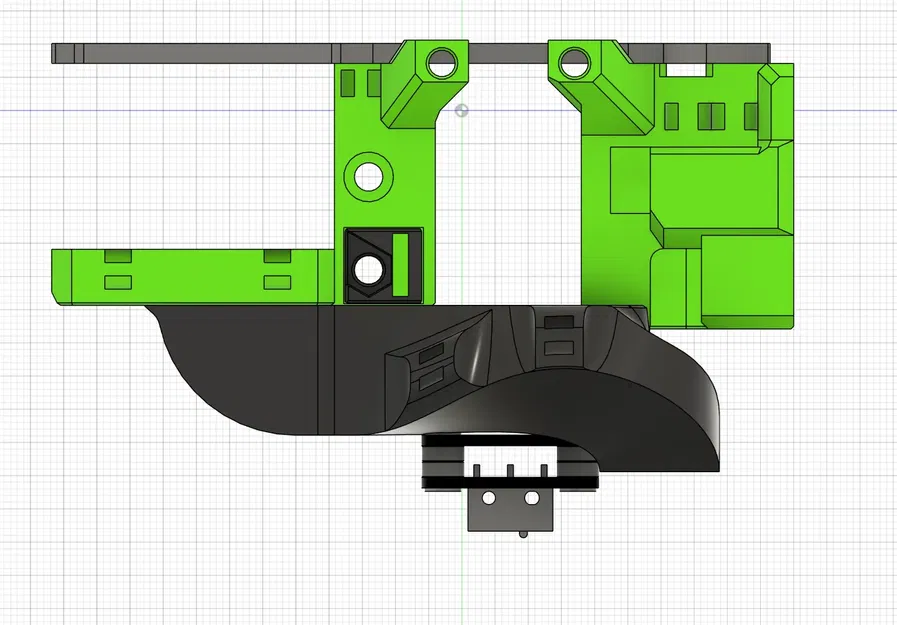Viewport: 897px width, 625px height.
Task: Select the circular hole in the left green plate
Action: [x=368, y=174]
